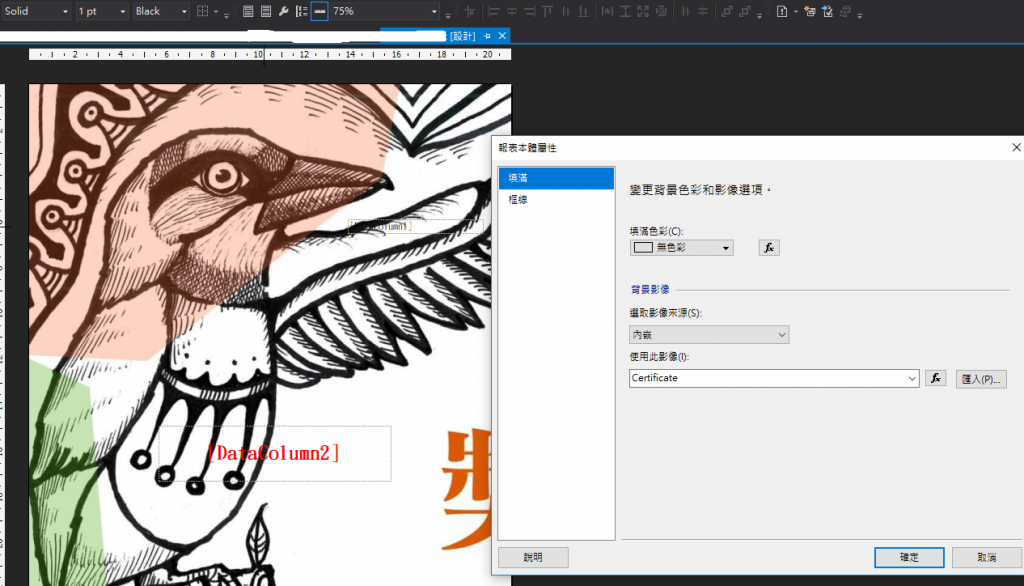Click the toolbar icon with a star

click(x=810, y=11)
